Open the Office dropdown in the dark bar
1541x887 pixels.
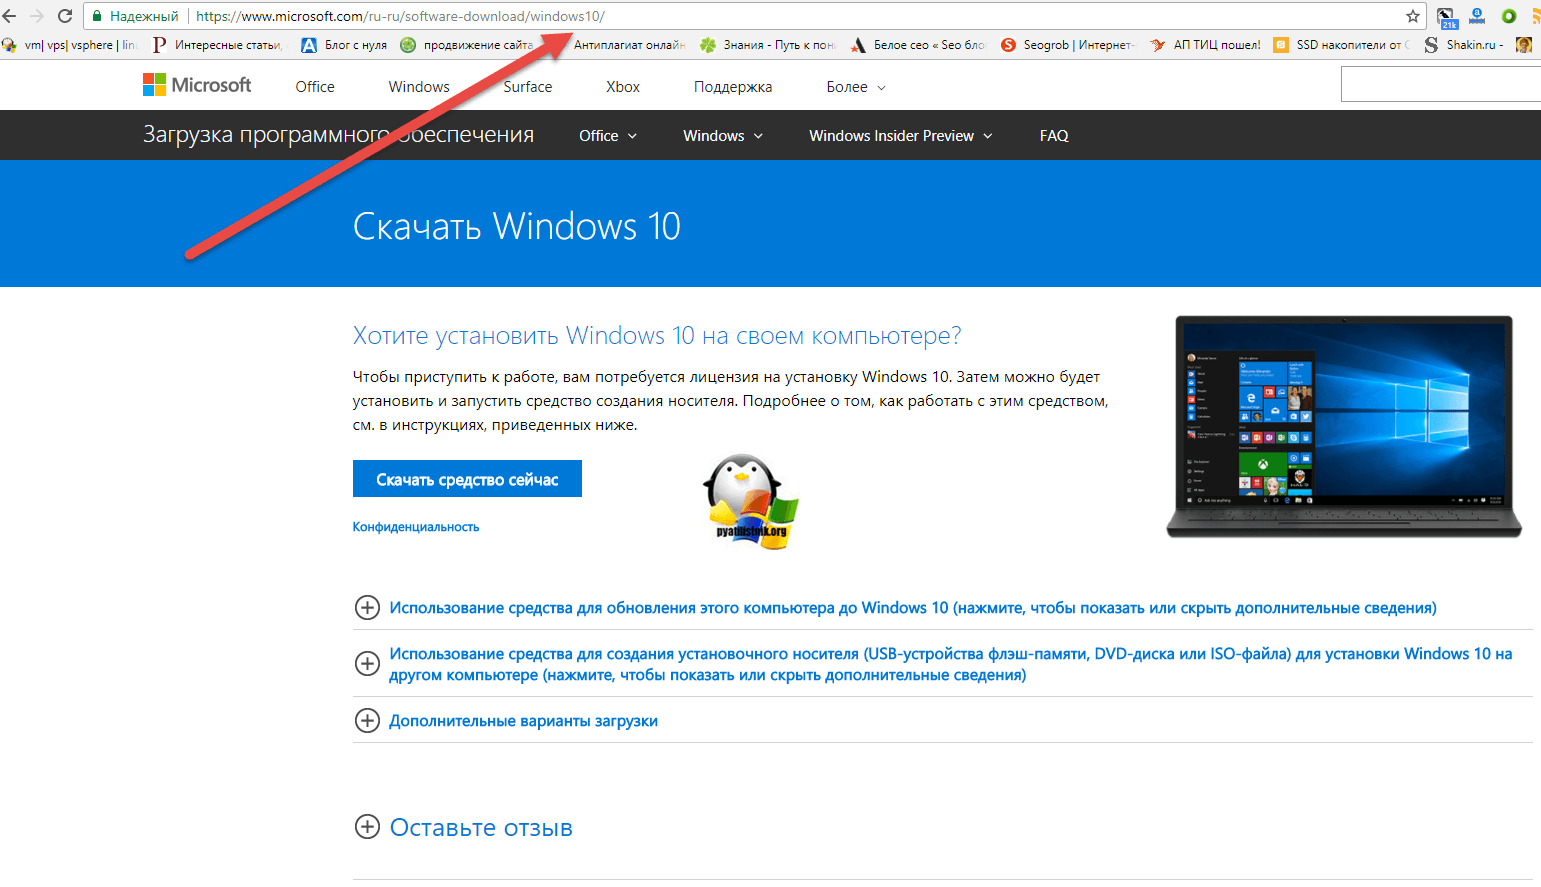(x=607, y=136)
